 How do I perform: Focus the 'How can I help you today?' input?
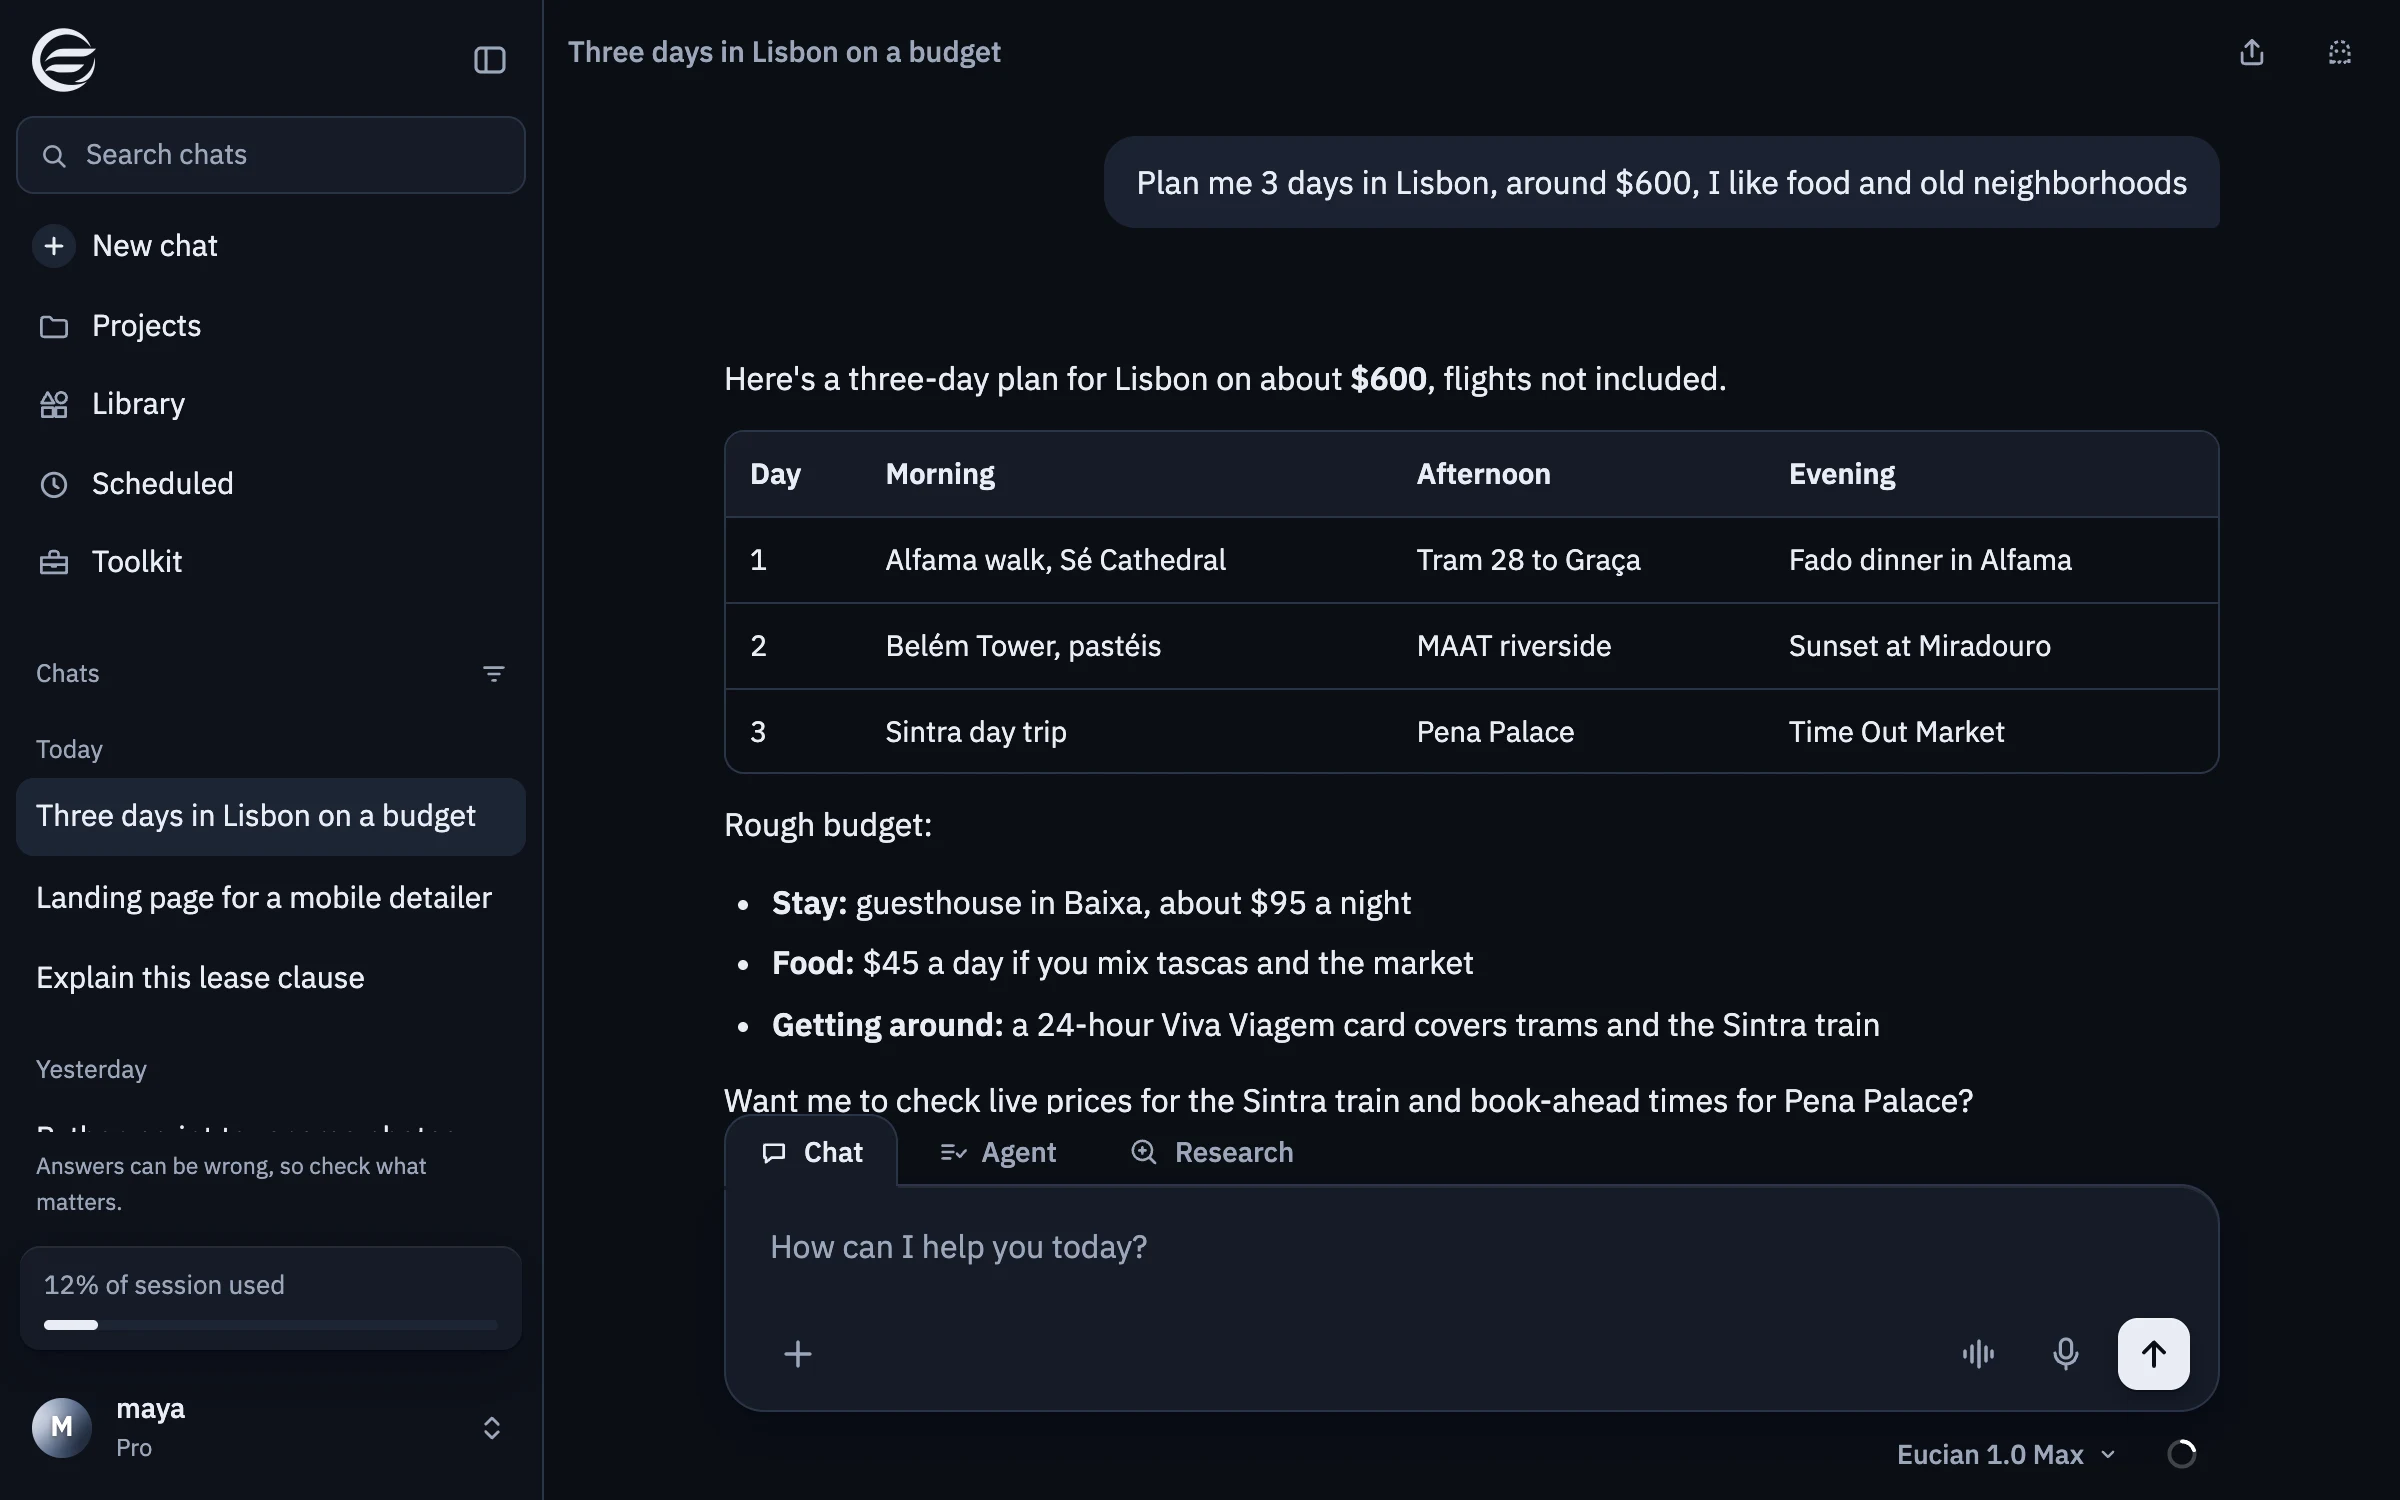point(1470,1247)
